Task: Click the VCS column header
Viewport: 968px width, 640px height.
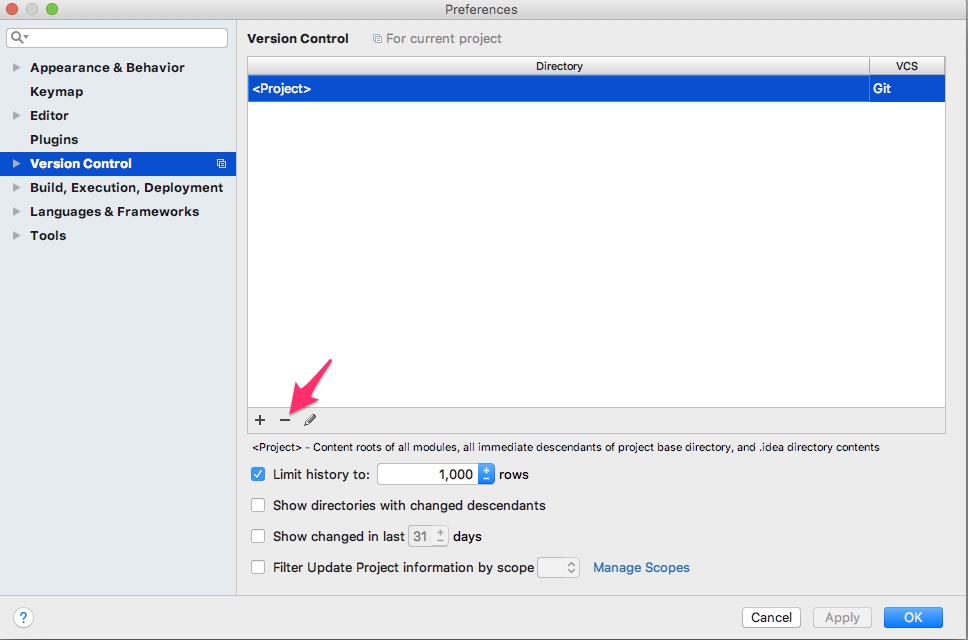Action: pyautogui.click(x=907, y=66)
